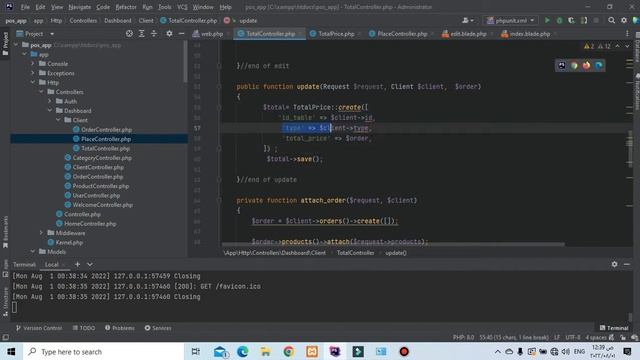Click Select Opened File target icon
Image resolution: width=640 pixels, height=360 pixels.
[129, 34]
